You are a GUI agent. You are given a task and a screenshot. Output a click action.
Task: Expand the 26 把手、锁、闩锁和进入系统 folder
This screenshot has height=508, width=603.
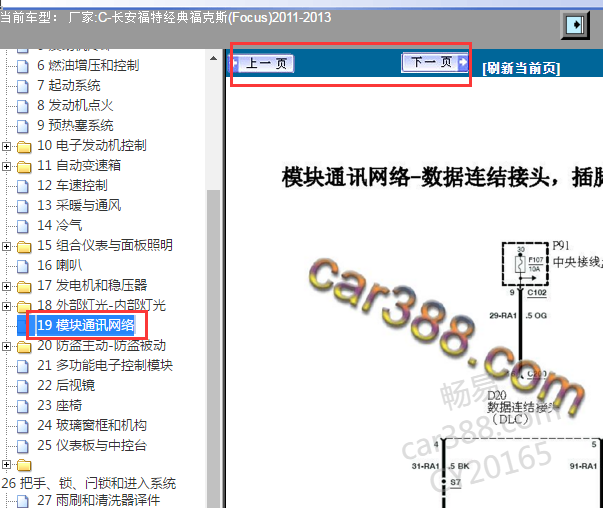pos(6,465)
